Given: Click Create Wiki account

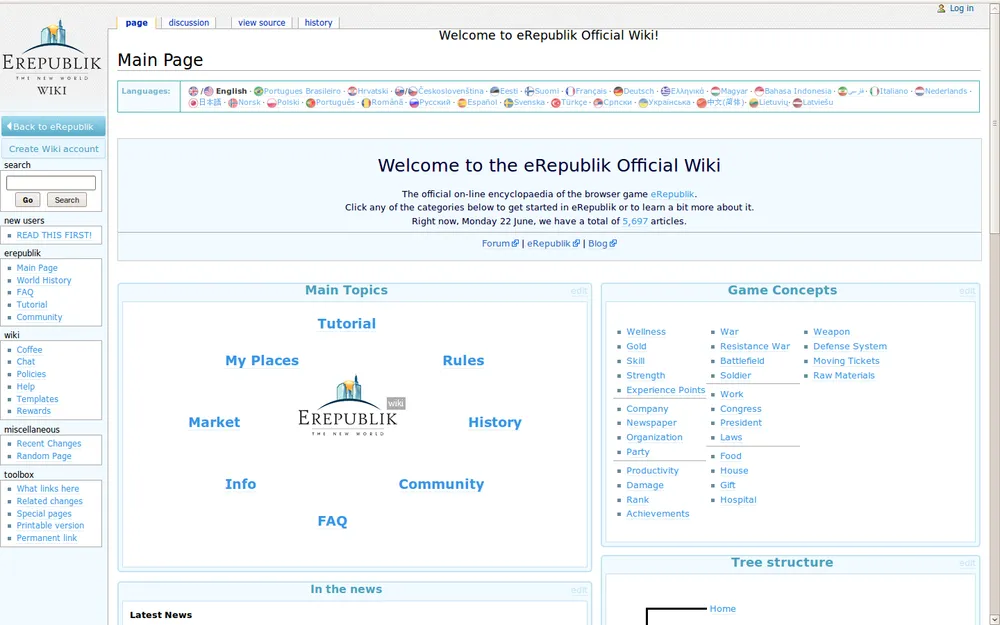Looking at the screenshot, I should pos(54,149).
